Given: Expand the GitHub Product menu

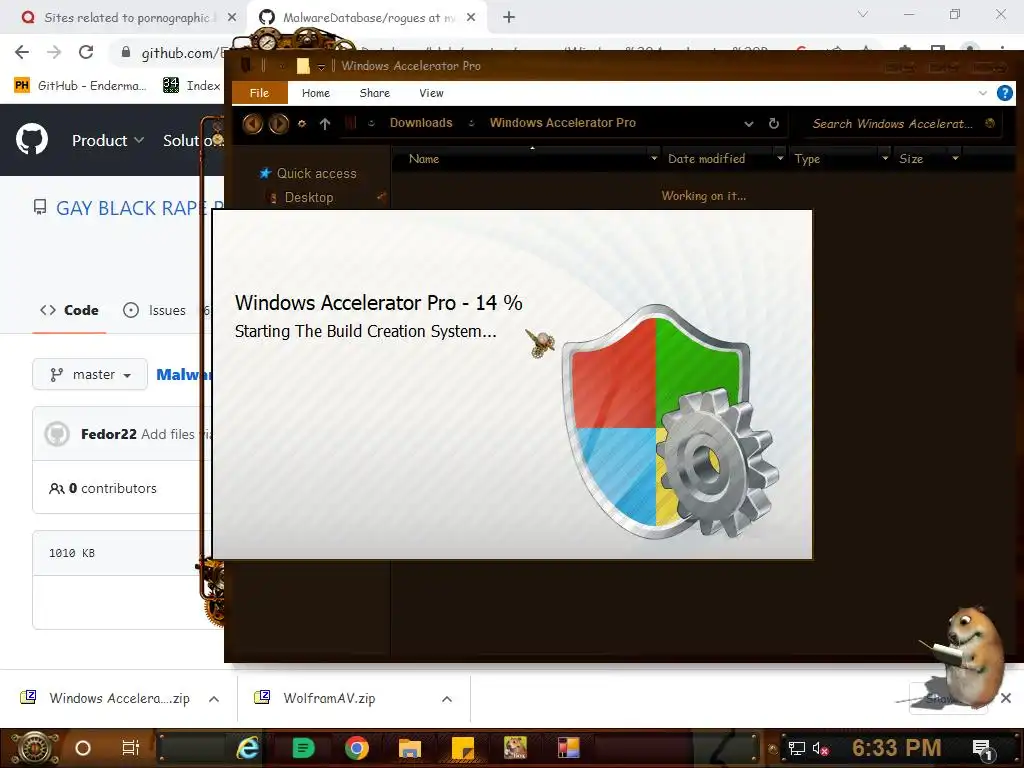Looking at the screenshot, I should click(108, 140).
